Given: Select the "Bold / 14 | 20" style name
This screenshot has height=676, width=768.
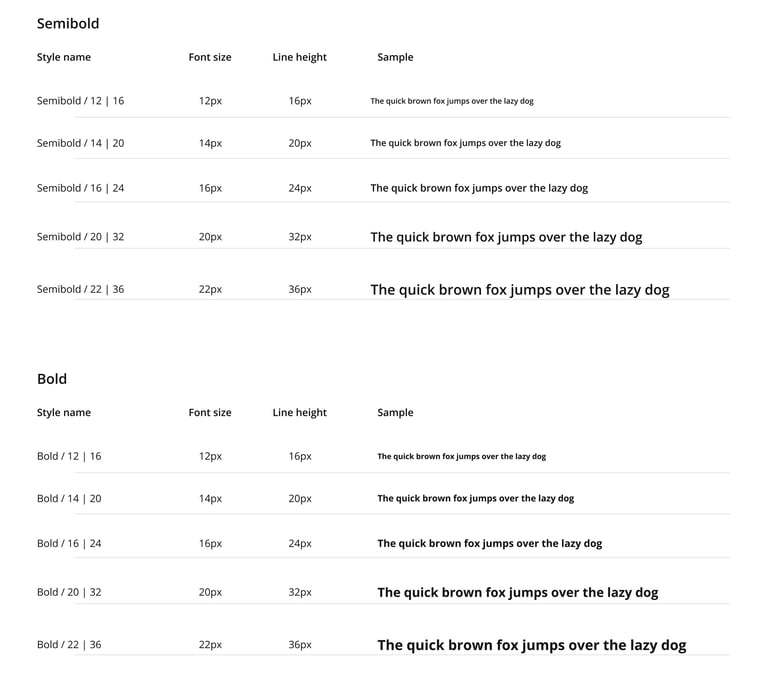Looking at the screenshot, I should pyautogui.click(x=69, y=498).
